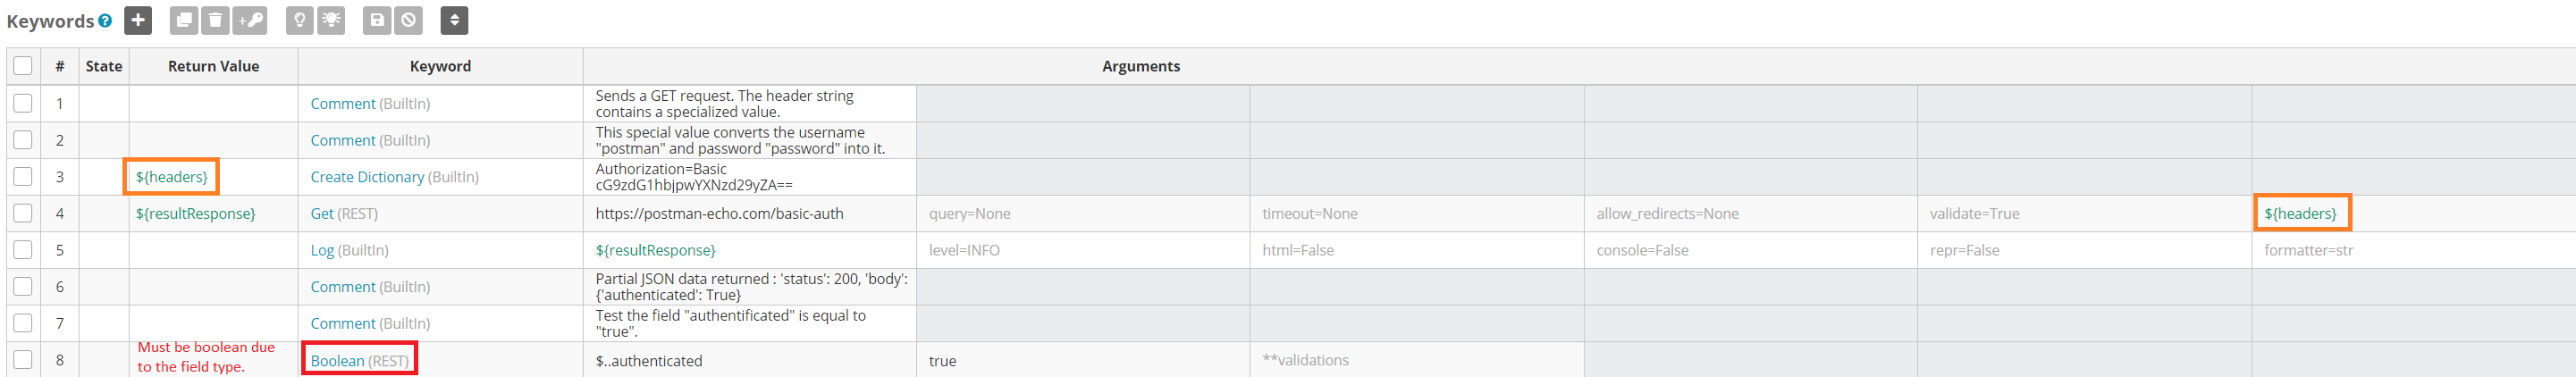
Task: Check the box for row 8
Action: pyautogui.click(x=23, y=359)
